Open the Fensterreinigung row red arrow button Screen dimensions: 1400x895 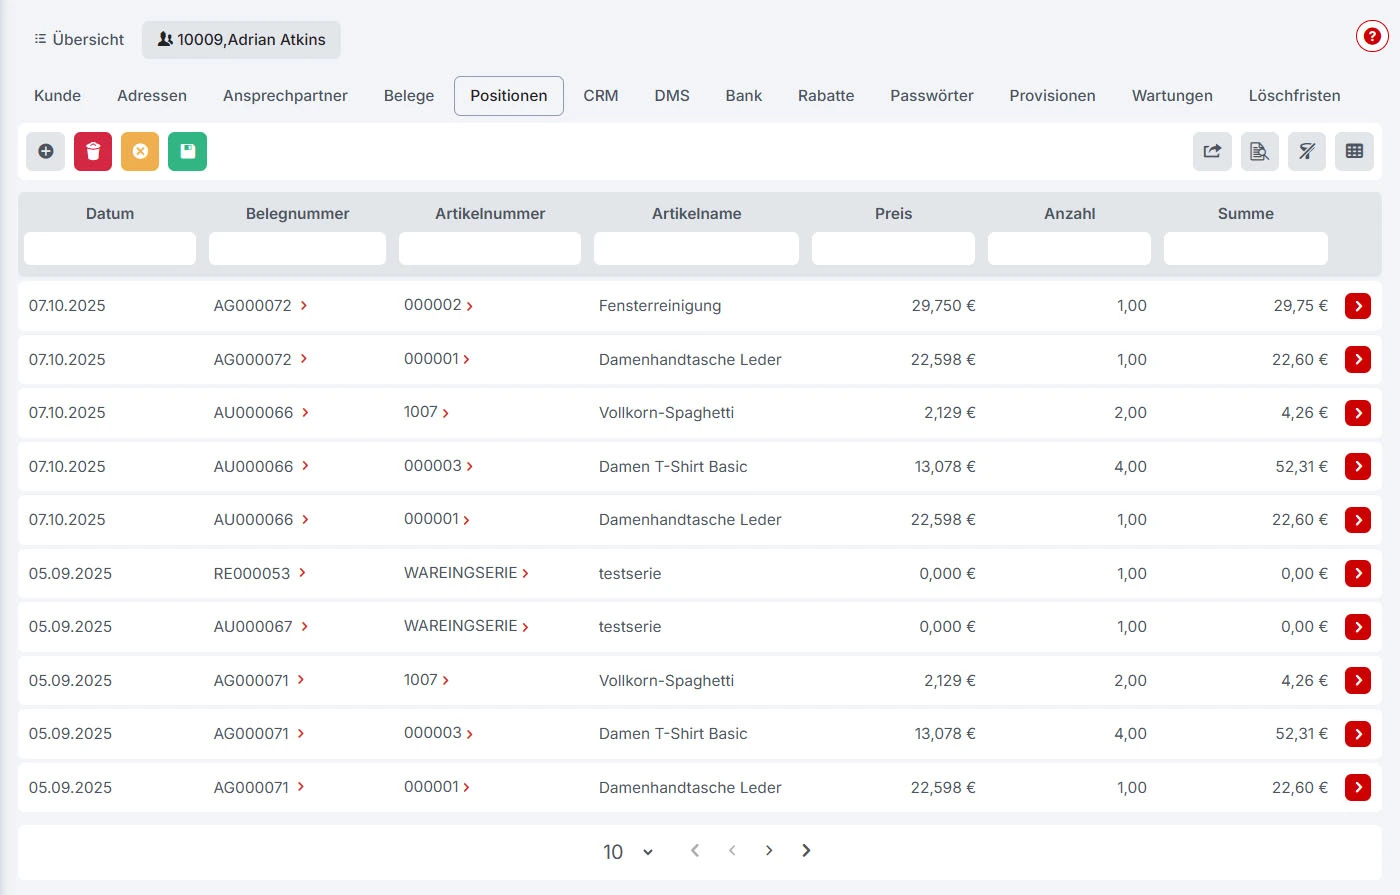(1357, 306)
